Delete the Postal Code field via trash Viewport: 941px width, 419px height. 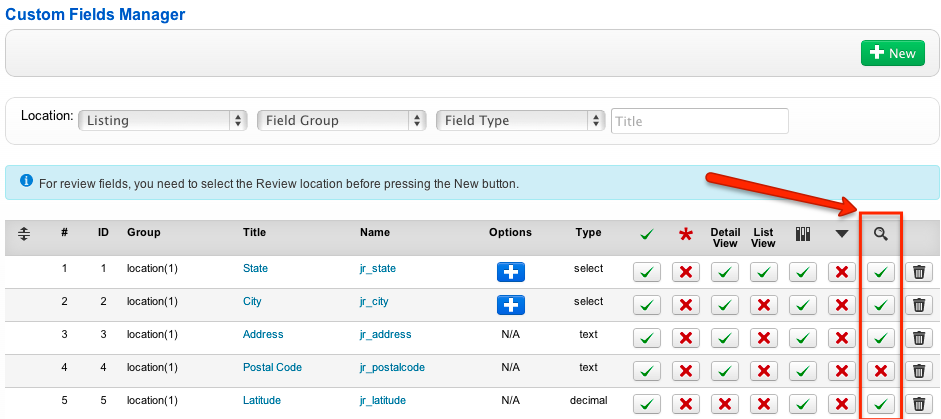918,371
